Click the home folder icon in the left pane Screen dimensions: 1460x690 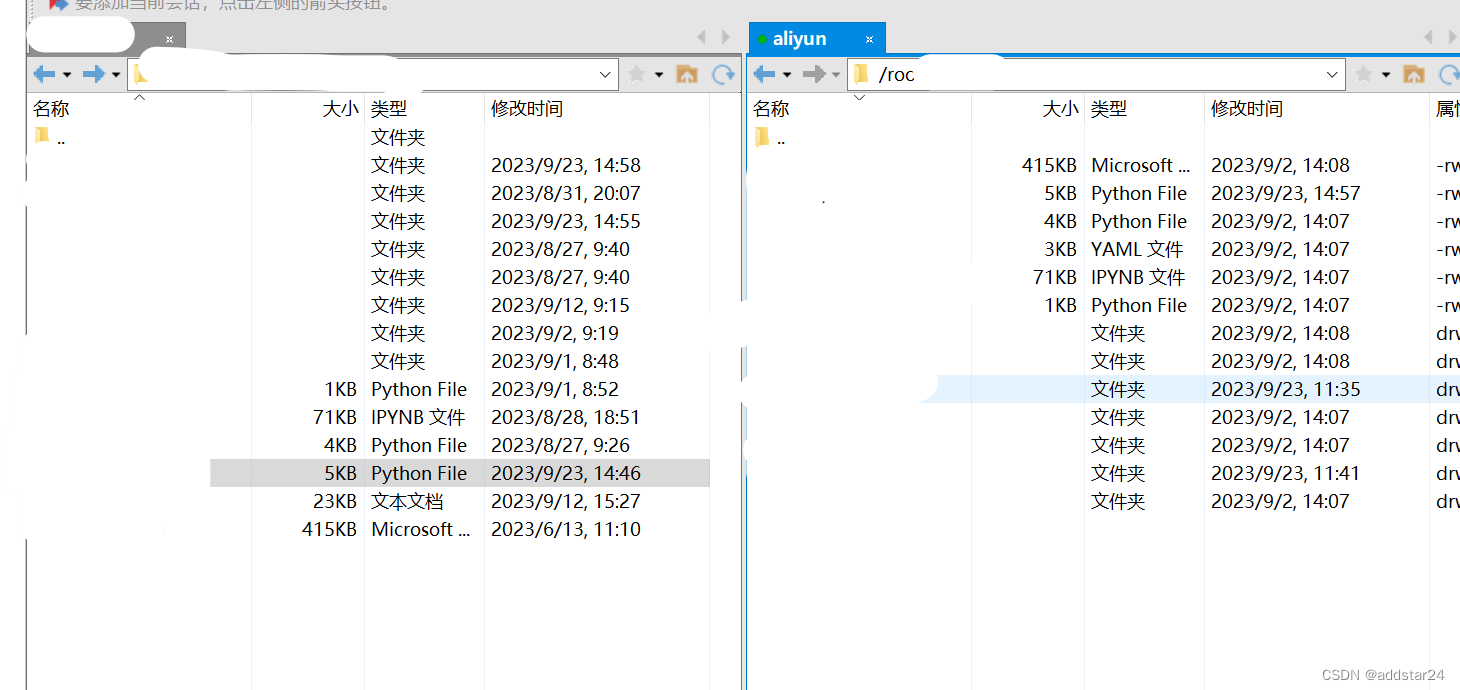(687, 73)
